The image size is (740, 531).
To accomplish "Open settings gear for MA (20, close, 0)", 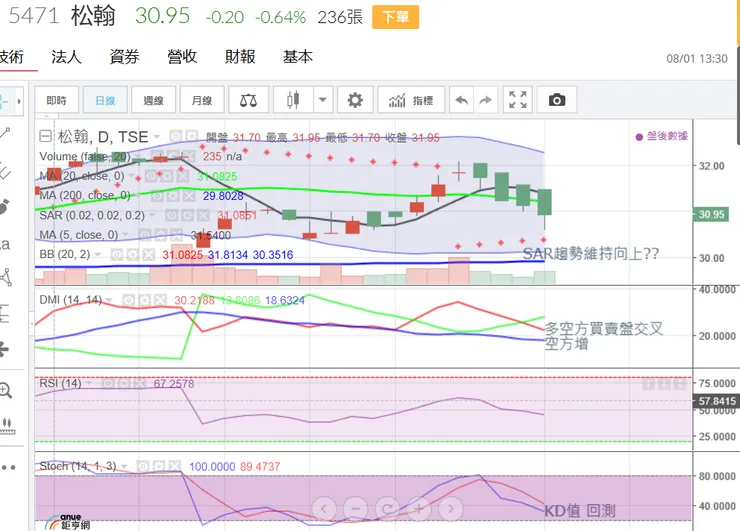I will (x=167, y=176).
